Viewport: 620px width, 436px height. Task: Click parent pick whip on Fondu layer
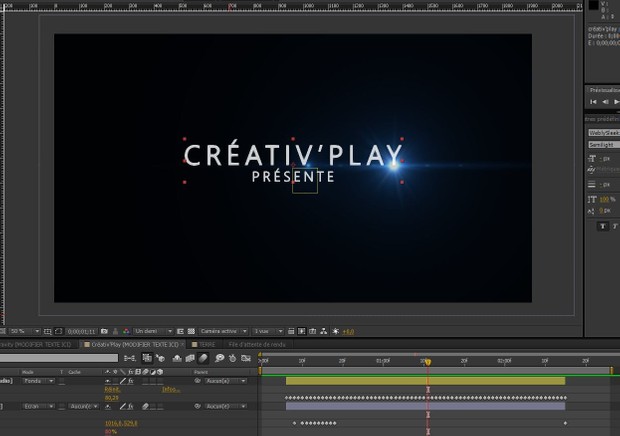pos(197,381)
